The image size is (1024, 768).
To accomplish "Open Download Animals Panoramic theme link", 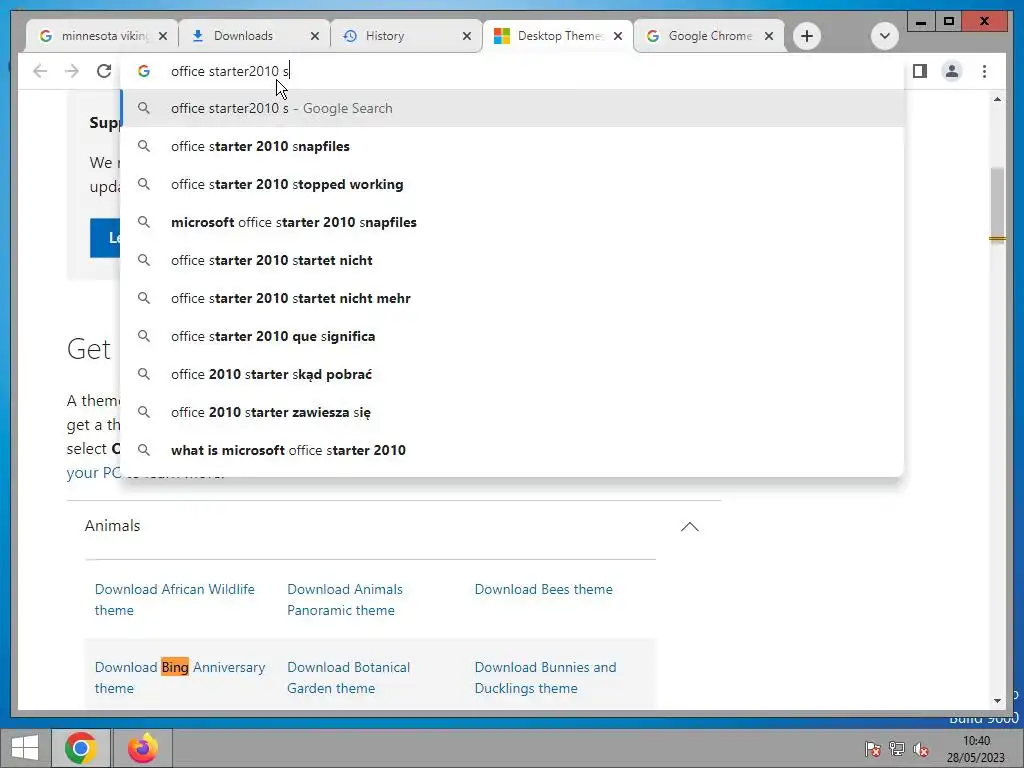I will point(345,600).
